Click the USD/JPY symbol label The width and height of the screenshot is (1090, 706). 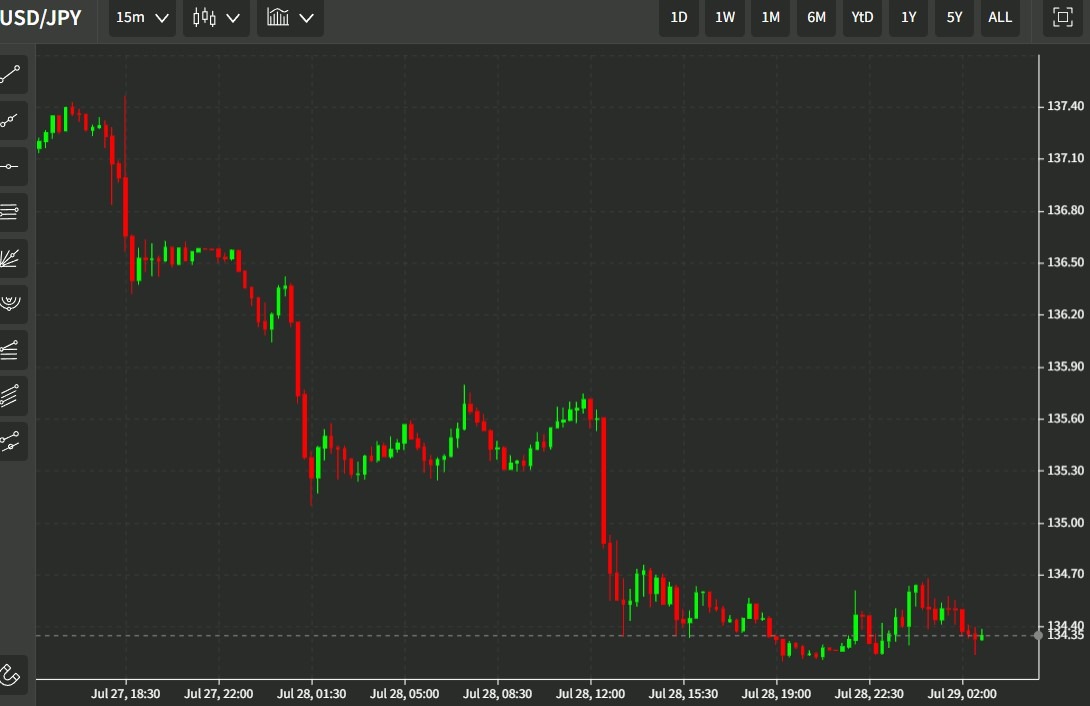[x=40, y=17]
